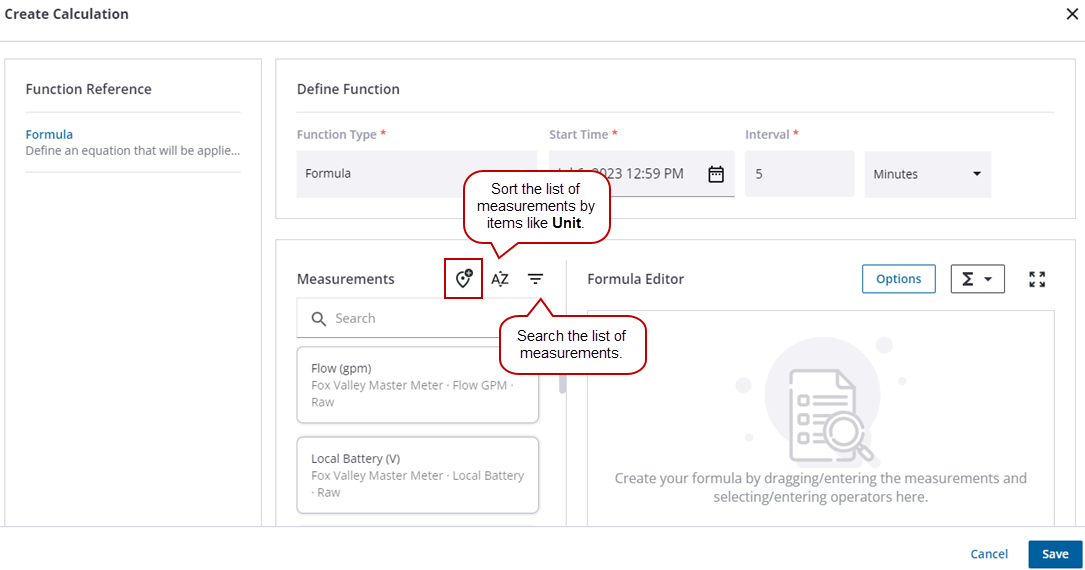Click the A-Z sort measurements icon
Screen dimensions: 1085x570
500,279
